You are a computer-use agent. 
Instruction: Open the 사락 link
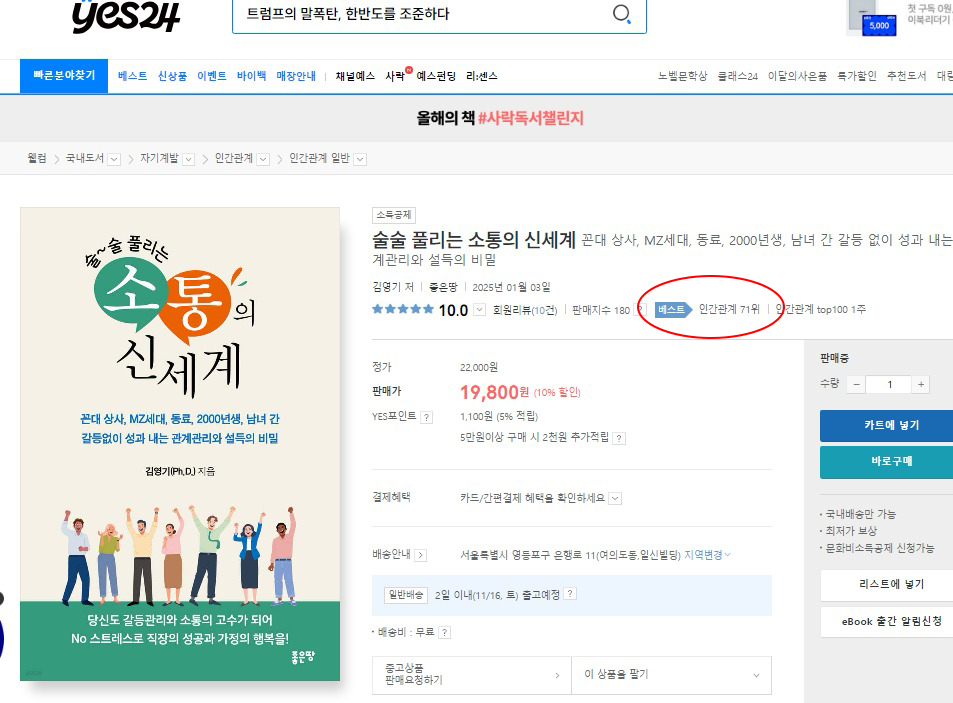click(x=395, y=76)
